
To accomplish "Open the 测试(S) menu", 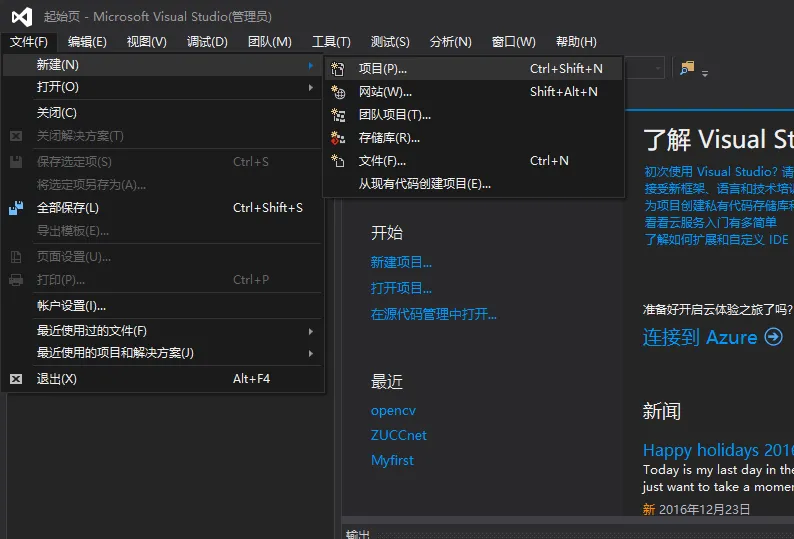I will [390, 42].
